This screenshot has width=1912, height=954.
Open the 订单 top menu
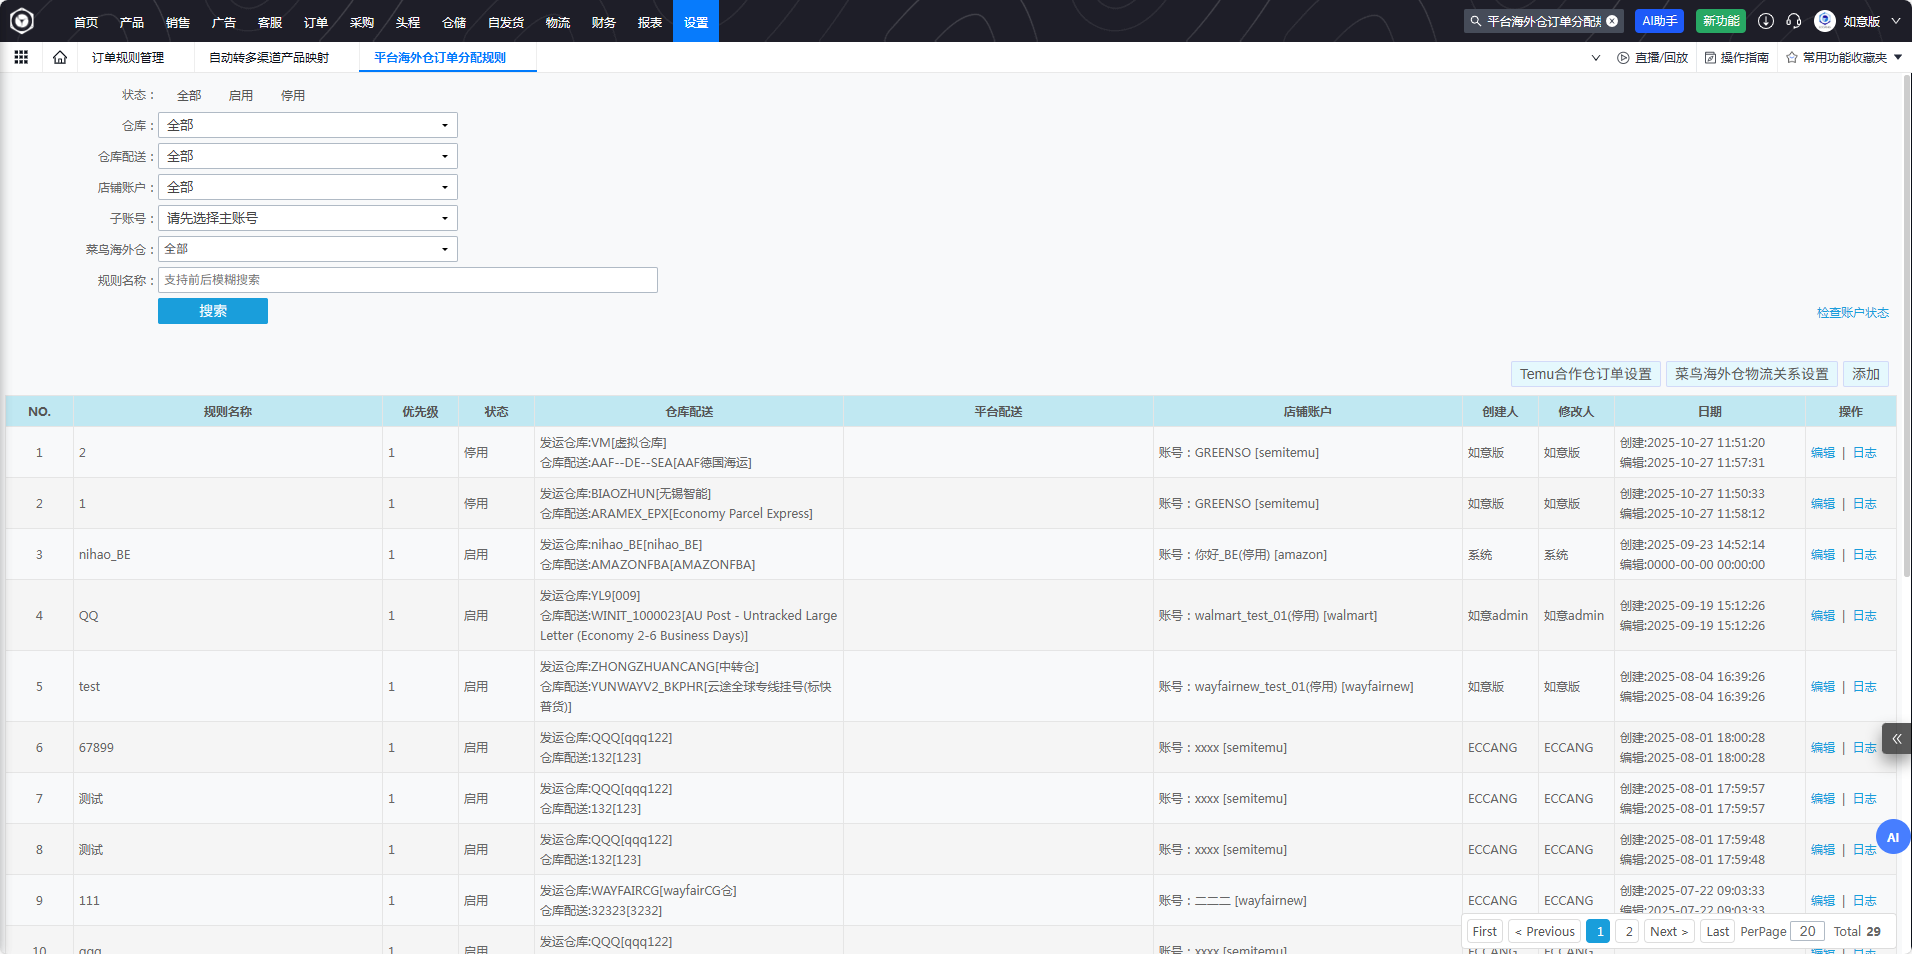316,22
